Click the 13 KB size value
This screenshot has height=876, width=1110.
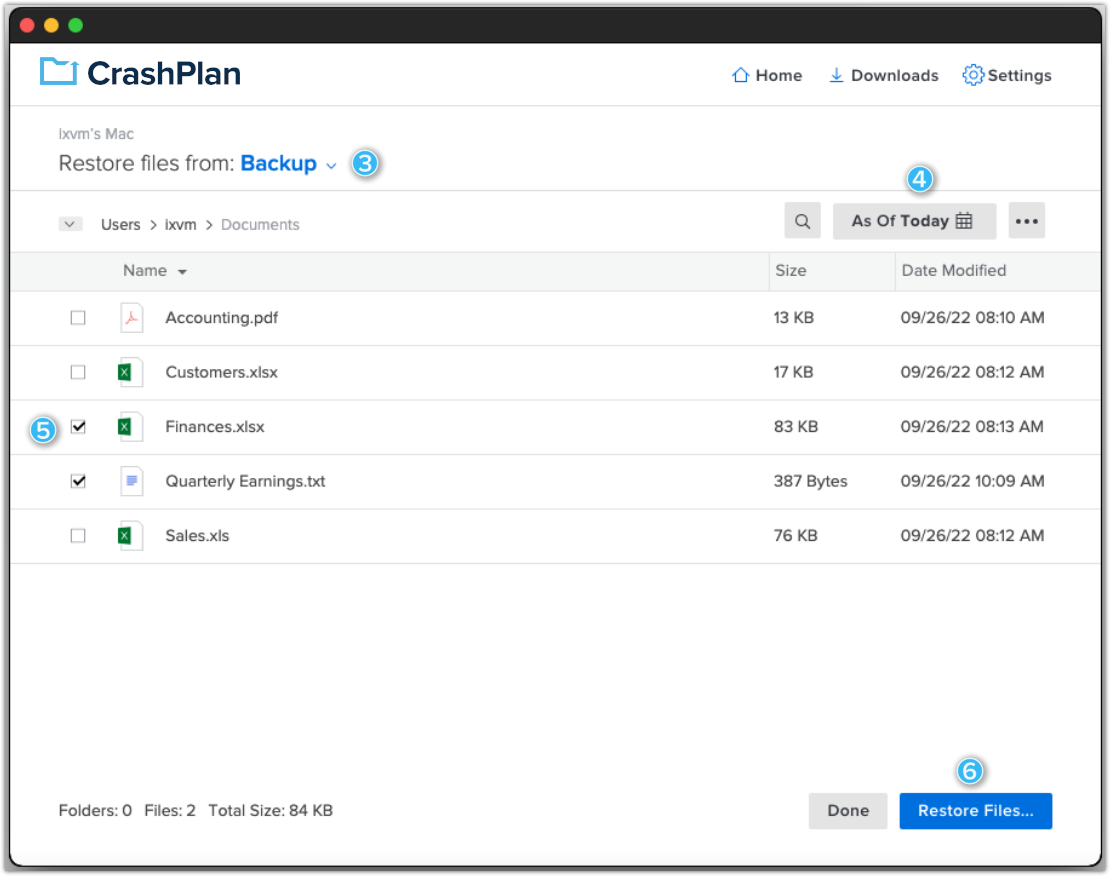(x=793, y=318)
